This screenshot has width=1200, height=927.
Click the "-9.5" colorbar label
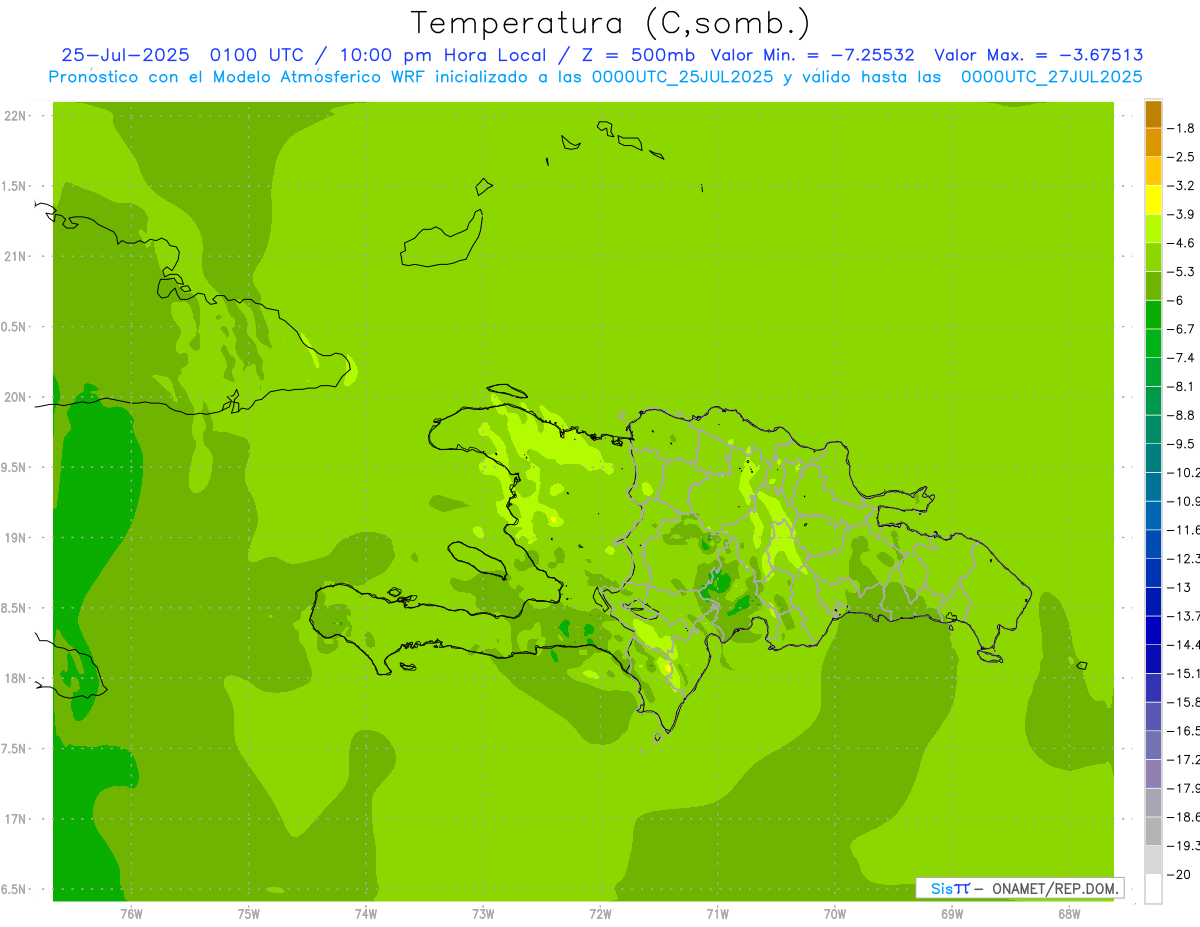click(x=1181, y=444)
